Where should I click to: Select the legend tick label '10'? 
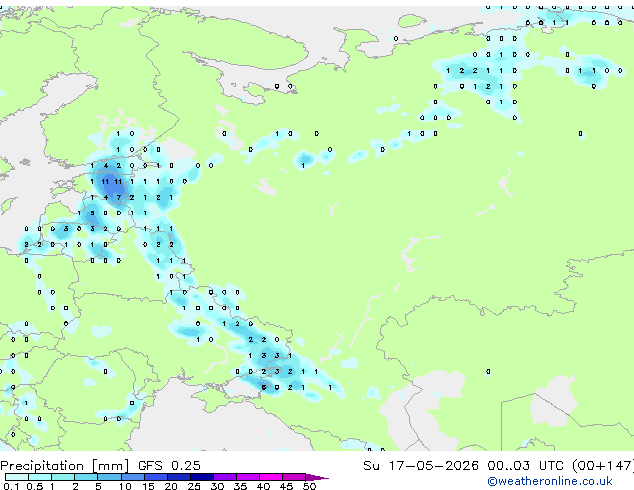pos(125,486)
